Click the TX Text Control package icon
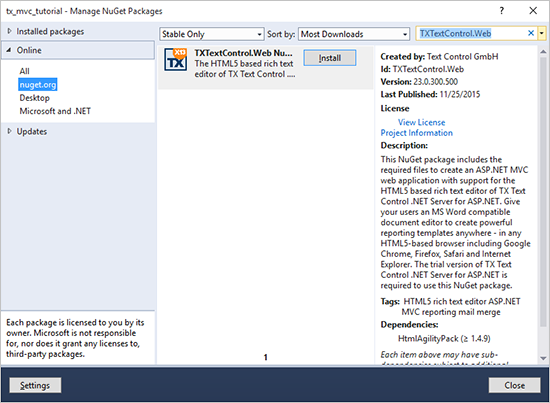Viewport: 550px width, 403px height. (176, 60)
